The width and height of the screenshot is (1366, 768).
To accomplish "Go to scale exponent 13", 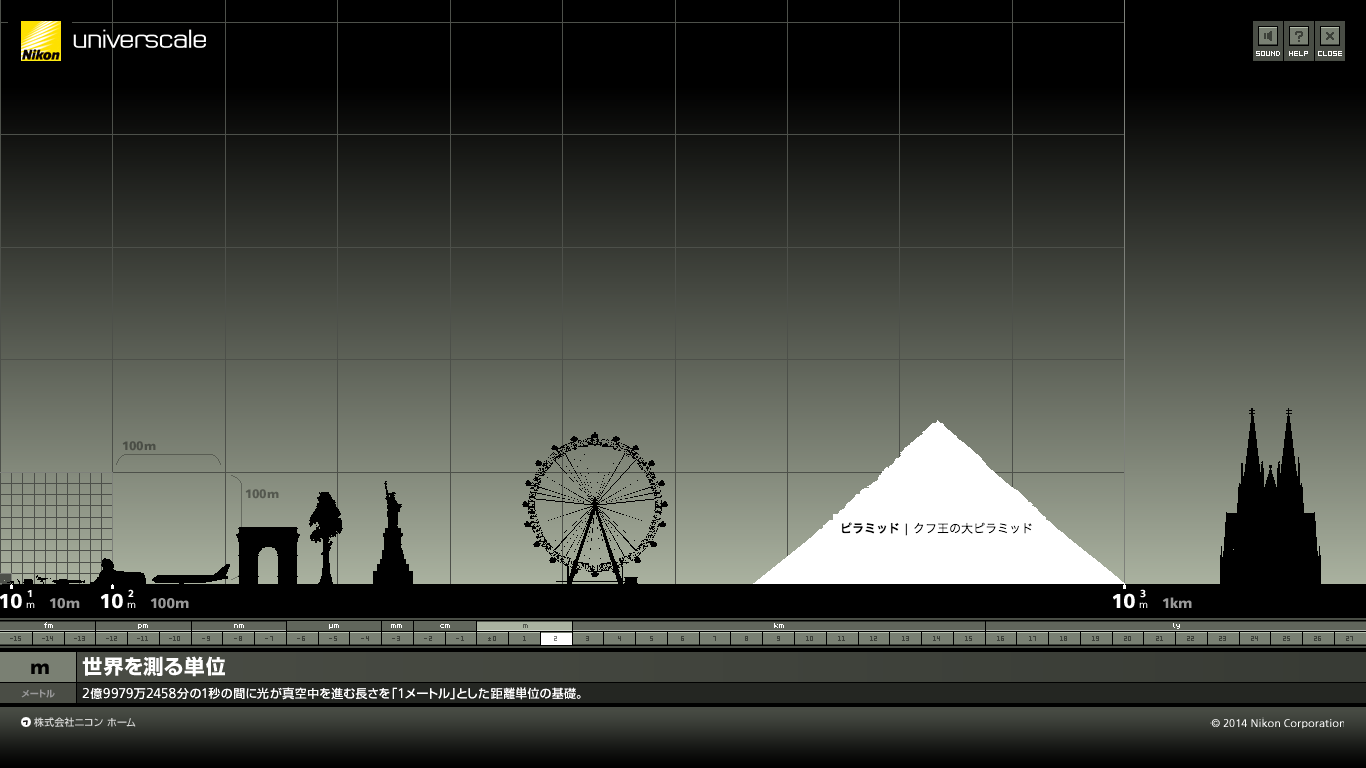I will click(x=905, y=638).
